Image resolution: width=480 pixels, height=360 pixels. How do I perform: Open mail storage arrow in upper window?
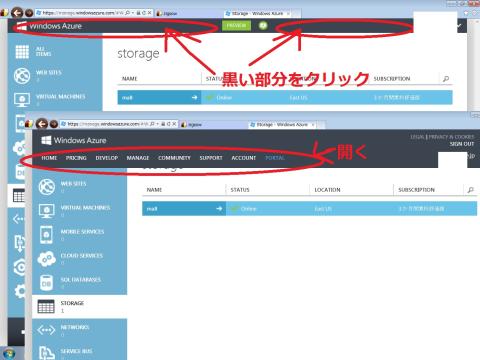click(x=194, y=98)
